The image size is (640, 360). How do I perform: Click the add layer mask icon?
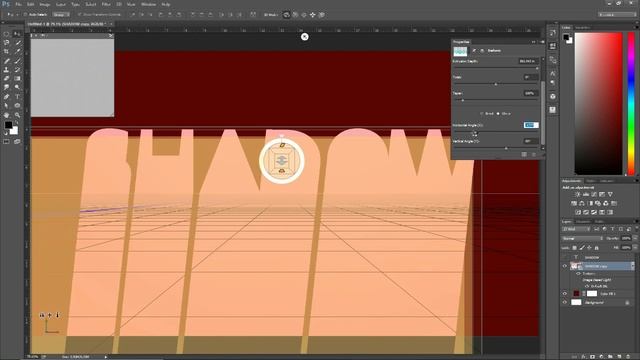click(x=593, y=357)
